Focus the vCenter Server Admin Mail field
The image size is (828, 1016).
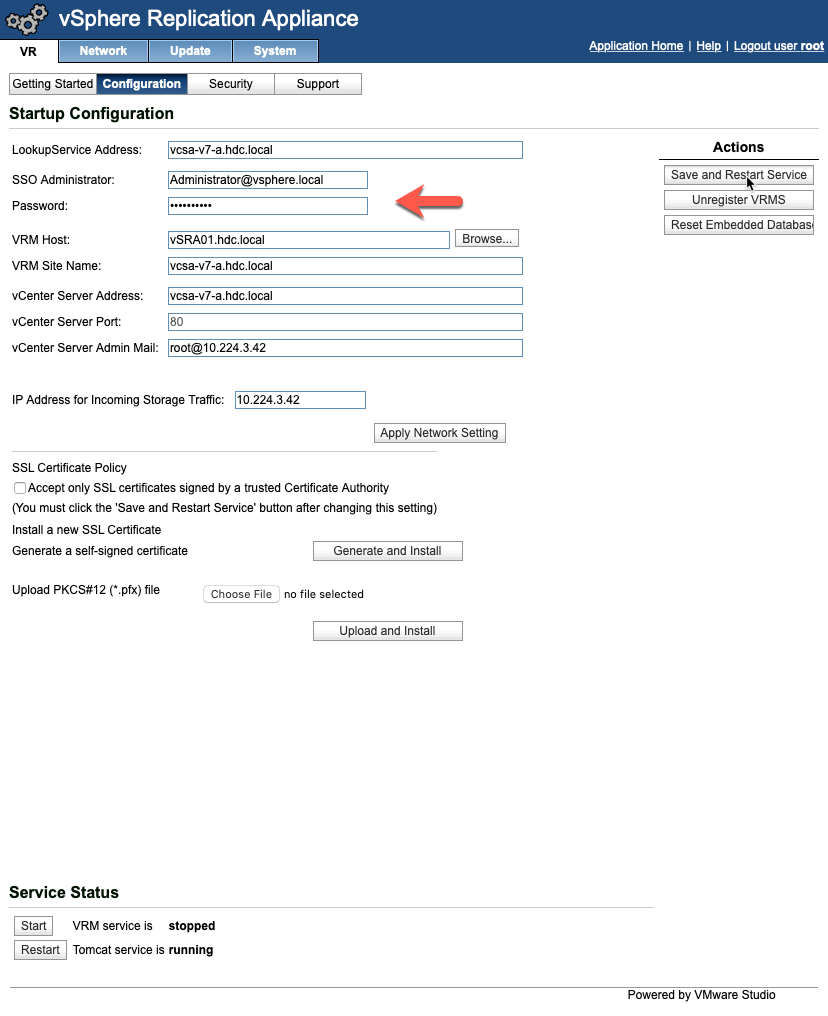(x=345, y=348)
